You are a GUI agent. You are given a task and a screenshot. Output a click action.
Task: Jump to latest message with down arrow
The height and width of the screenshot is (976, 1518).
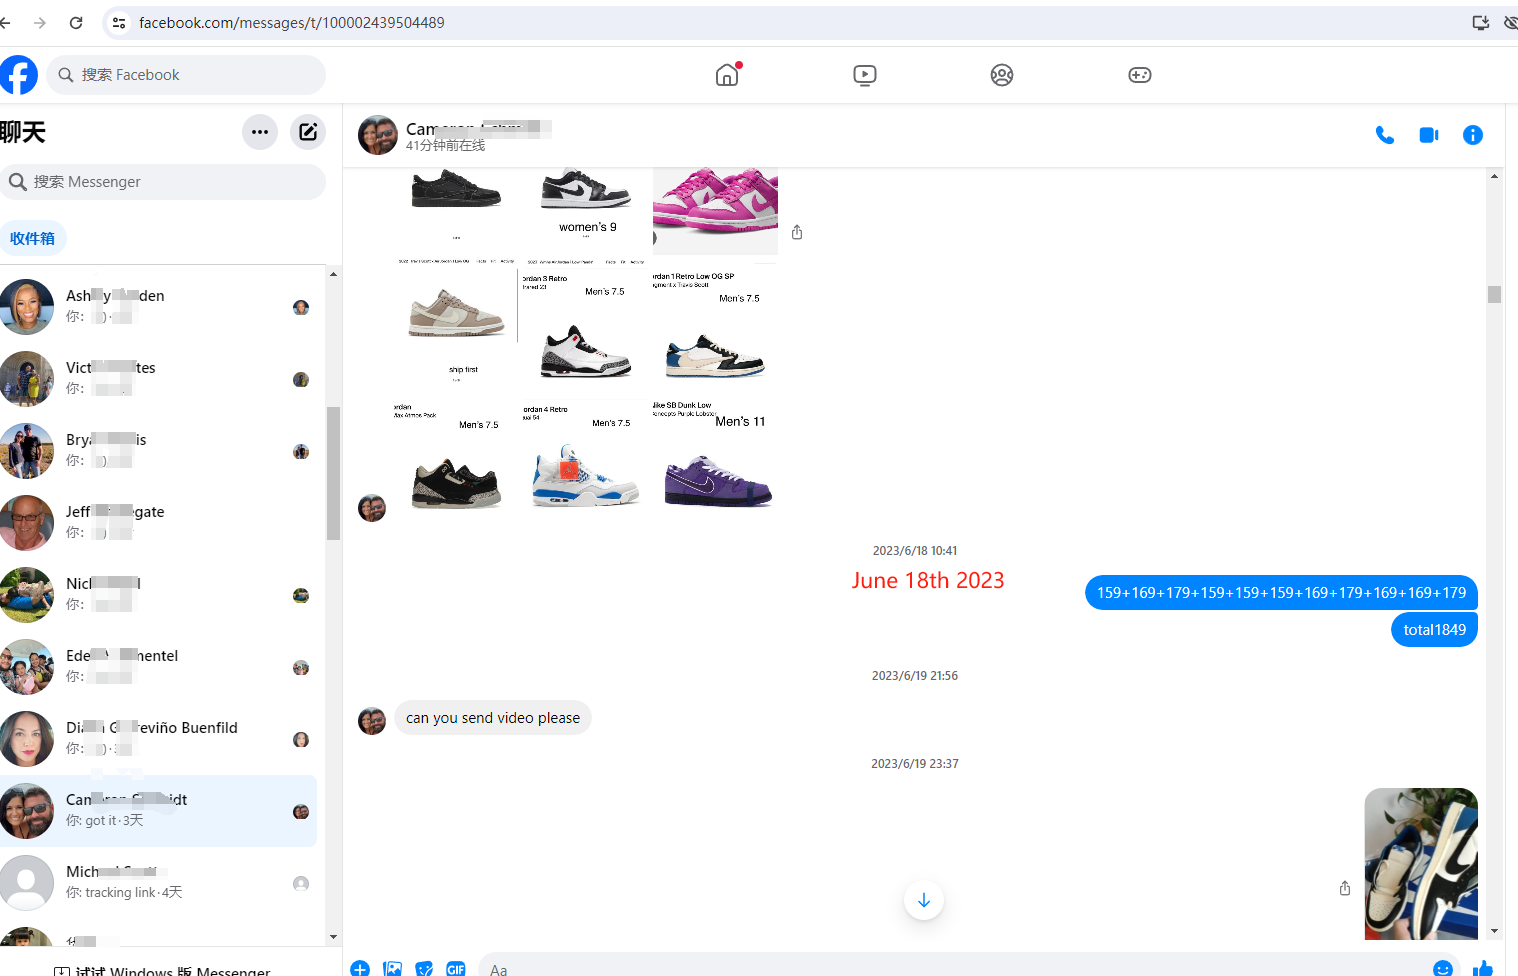[923, 900]
